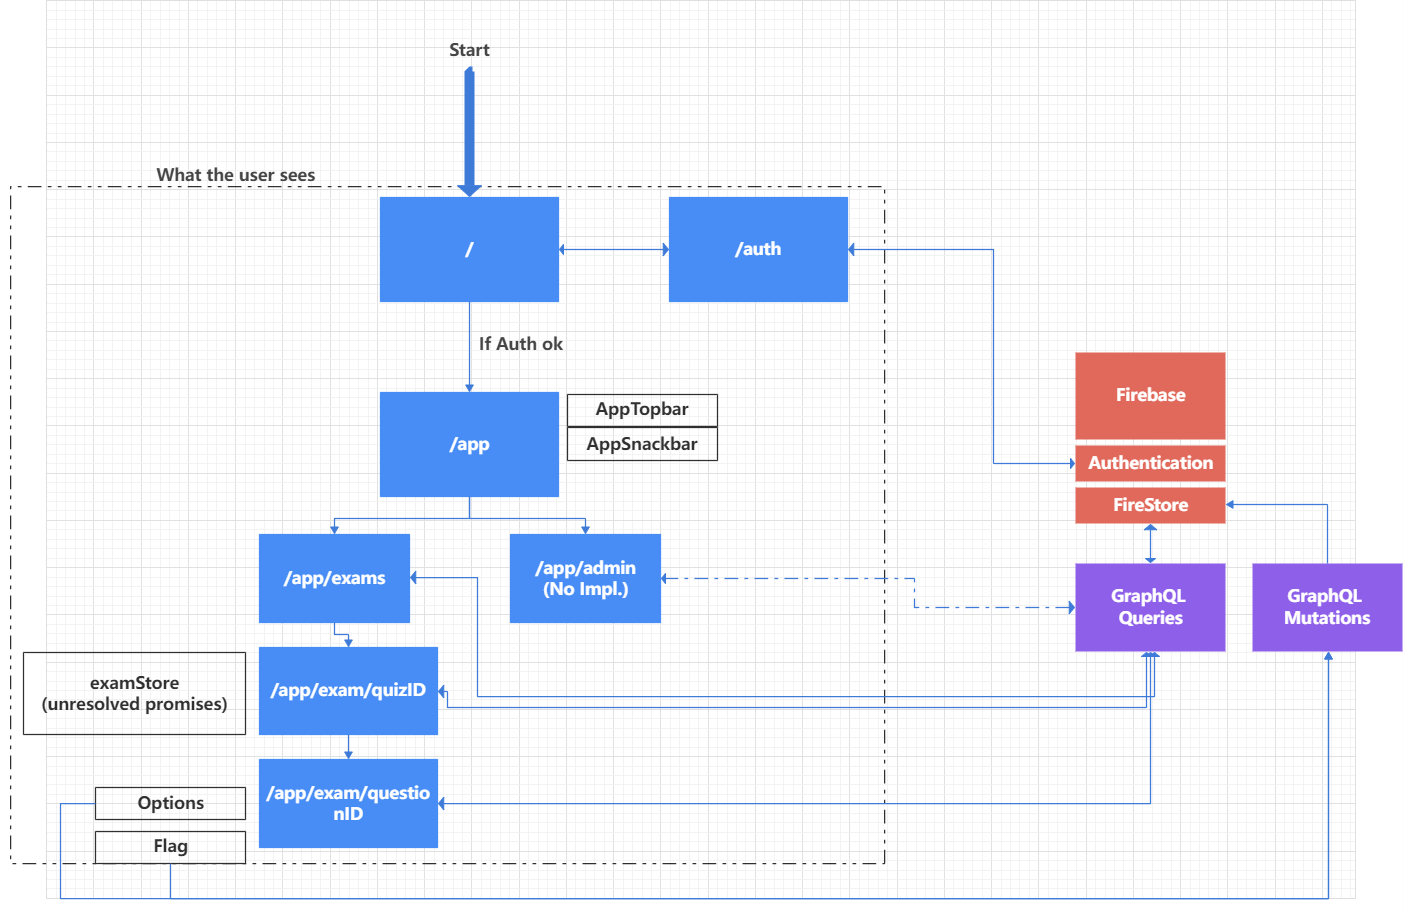Viewport: 1403px width, 915px height.
Task: Select the examStore (unresolved promises) box
Action: click(134, 693)
